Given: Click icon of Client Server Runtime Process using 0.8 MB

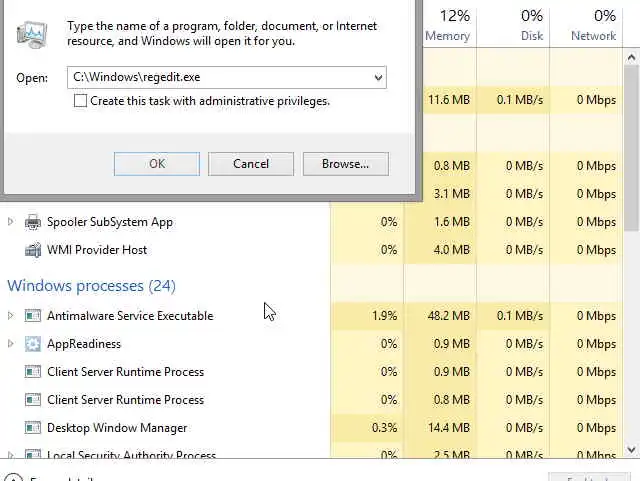Looking at the screenshot, I should click(x=32, y=400).
